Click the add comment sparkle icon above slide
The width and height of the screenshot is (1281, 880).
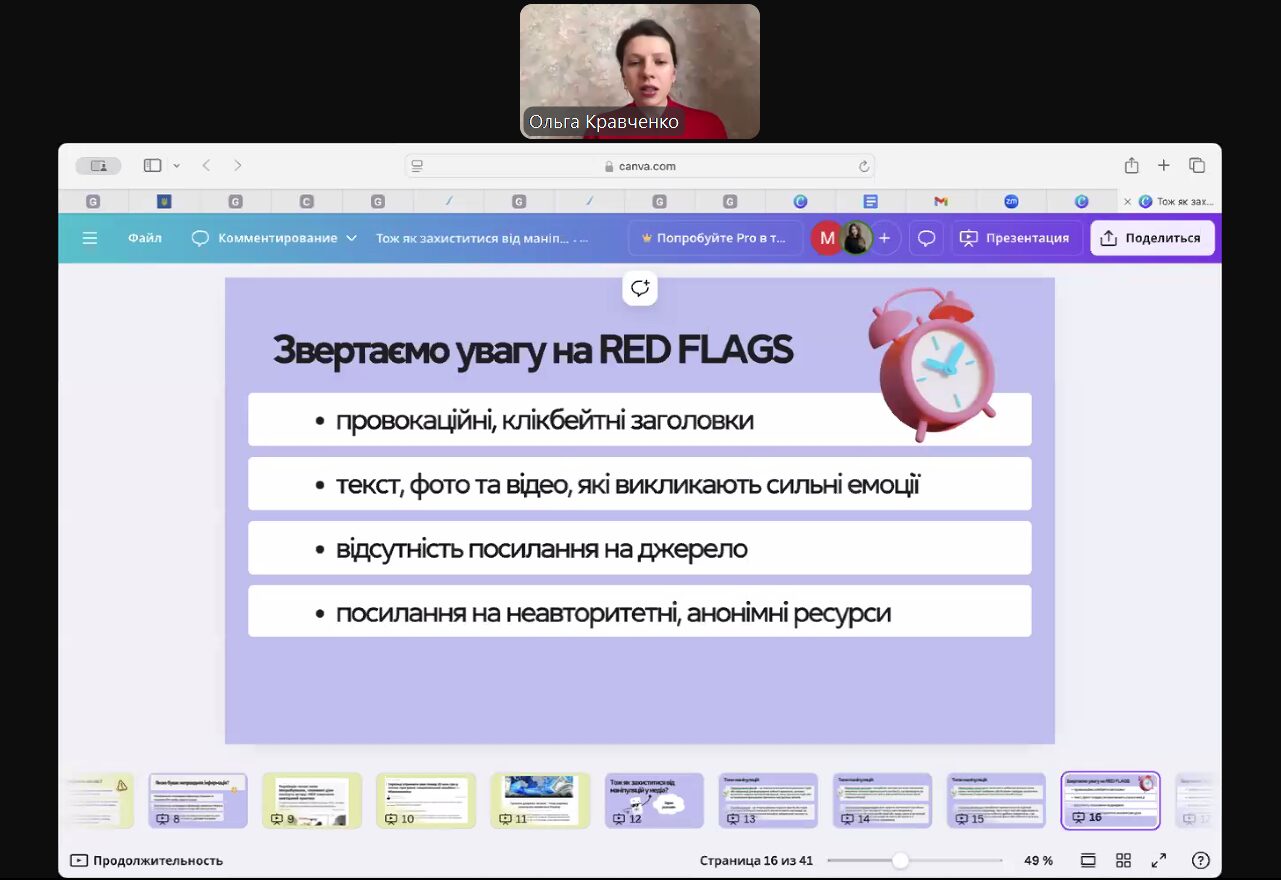[640, 289]
